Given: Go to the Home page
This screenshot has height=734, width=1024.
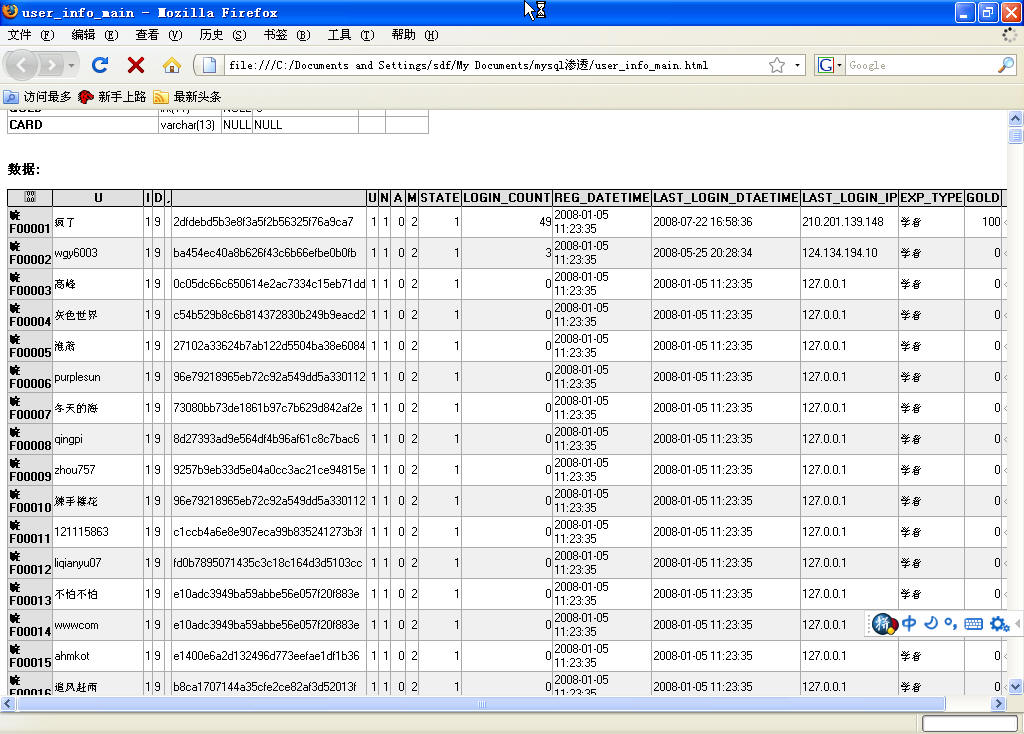Looking at the screenshot, I should [x=172, y=65].
